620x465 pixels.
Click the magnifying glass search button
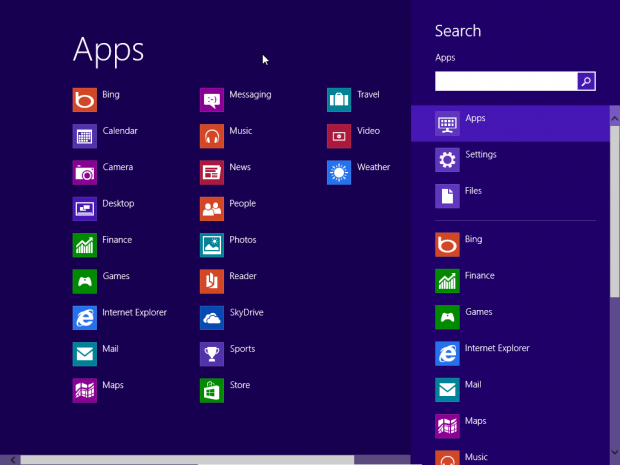(586, 81)
